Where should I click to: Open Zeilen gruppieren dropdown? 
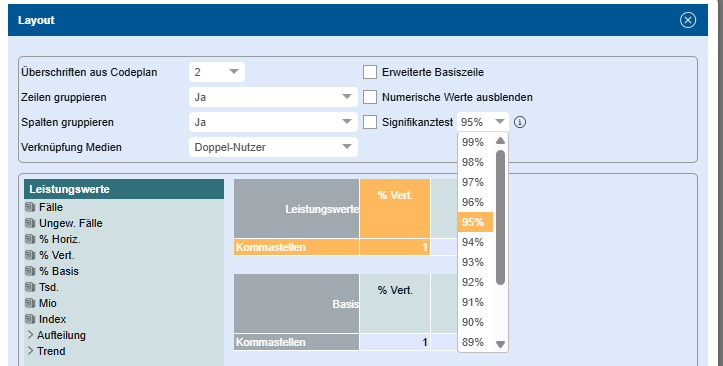[x=273, y=97]
